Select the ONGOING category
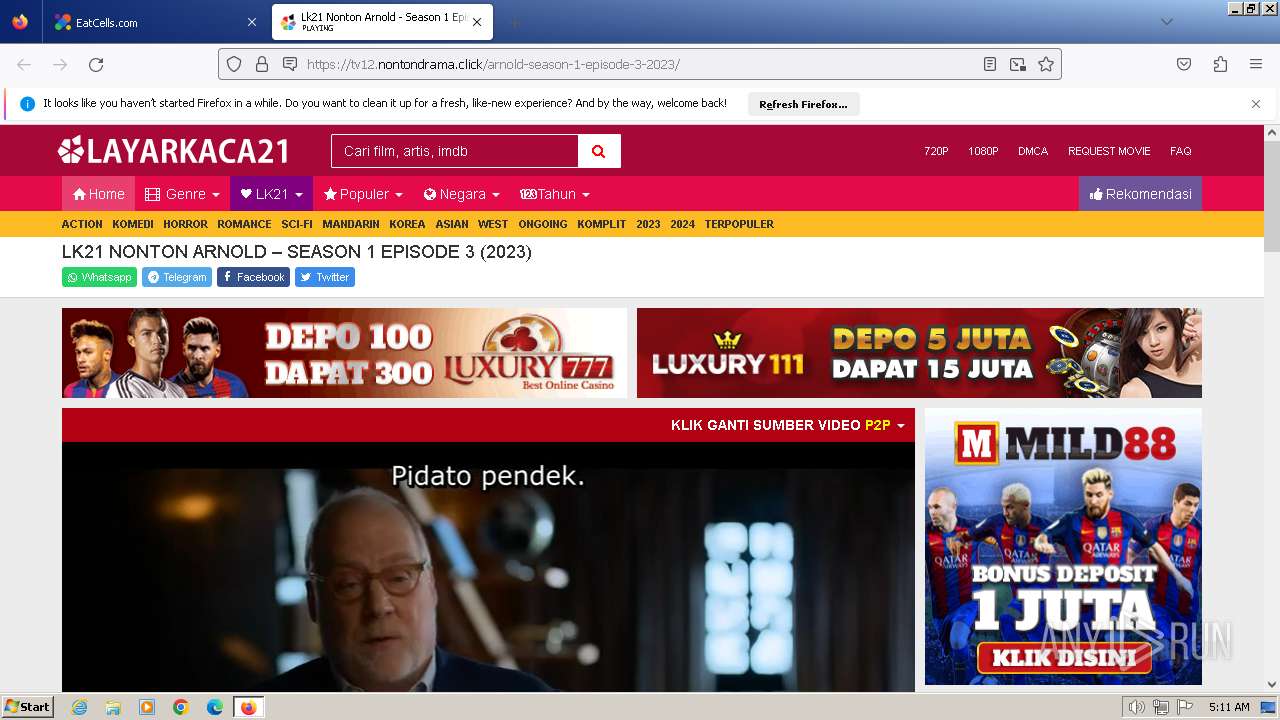Viewport: 1280px width, 720px height. [x=543, y=224]
